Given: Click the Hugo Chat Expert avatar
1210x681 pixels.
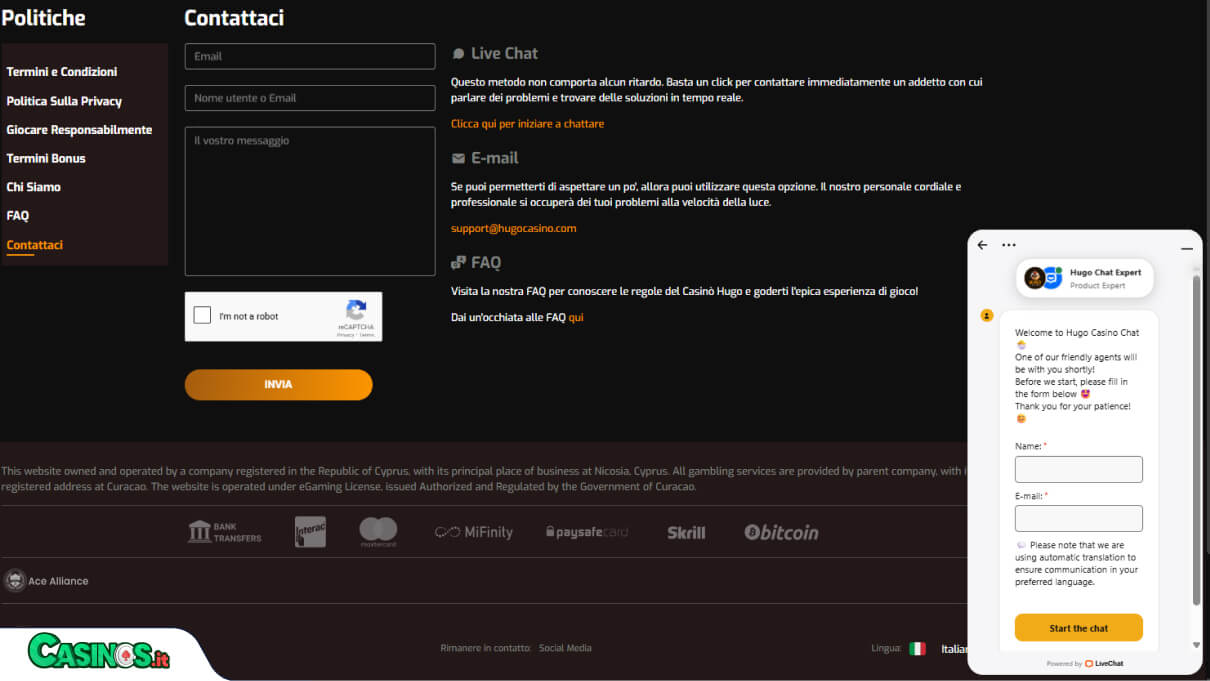Looking at the screenshot, I should click(1043, 278).
